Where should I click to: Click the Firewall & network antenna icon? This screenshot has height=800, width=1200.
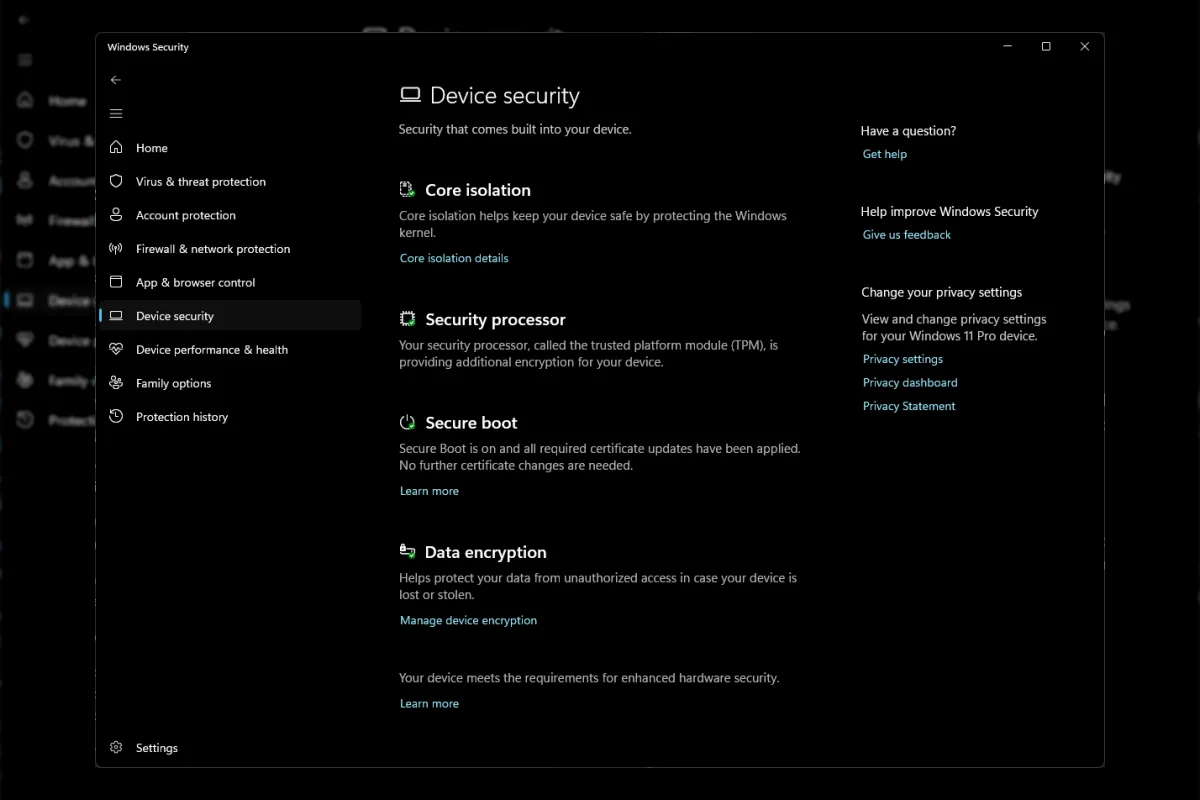point(116,248)
